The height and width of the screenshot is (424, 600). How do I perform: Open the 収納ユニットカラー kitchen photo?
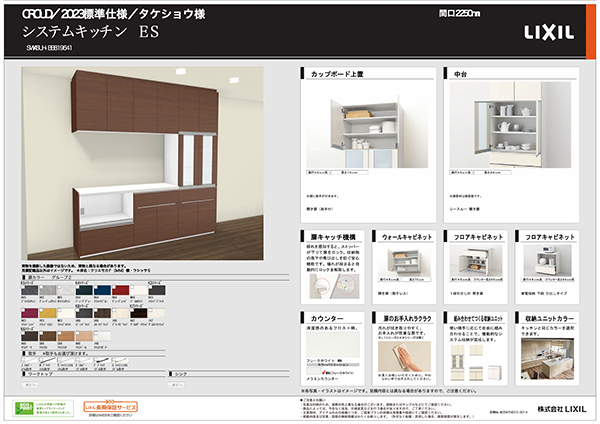pyautogui.click(x=548, y=359)
